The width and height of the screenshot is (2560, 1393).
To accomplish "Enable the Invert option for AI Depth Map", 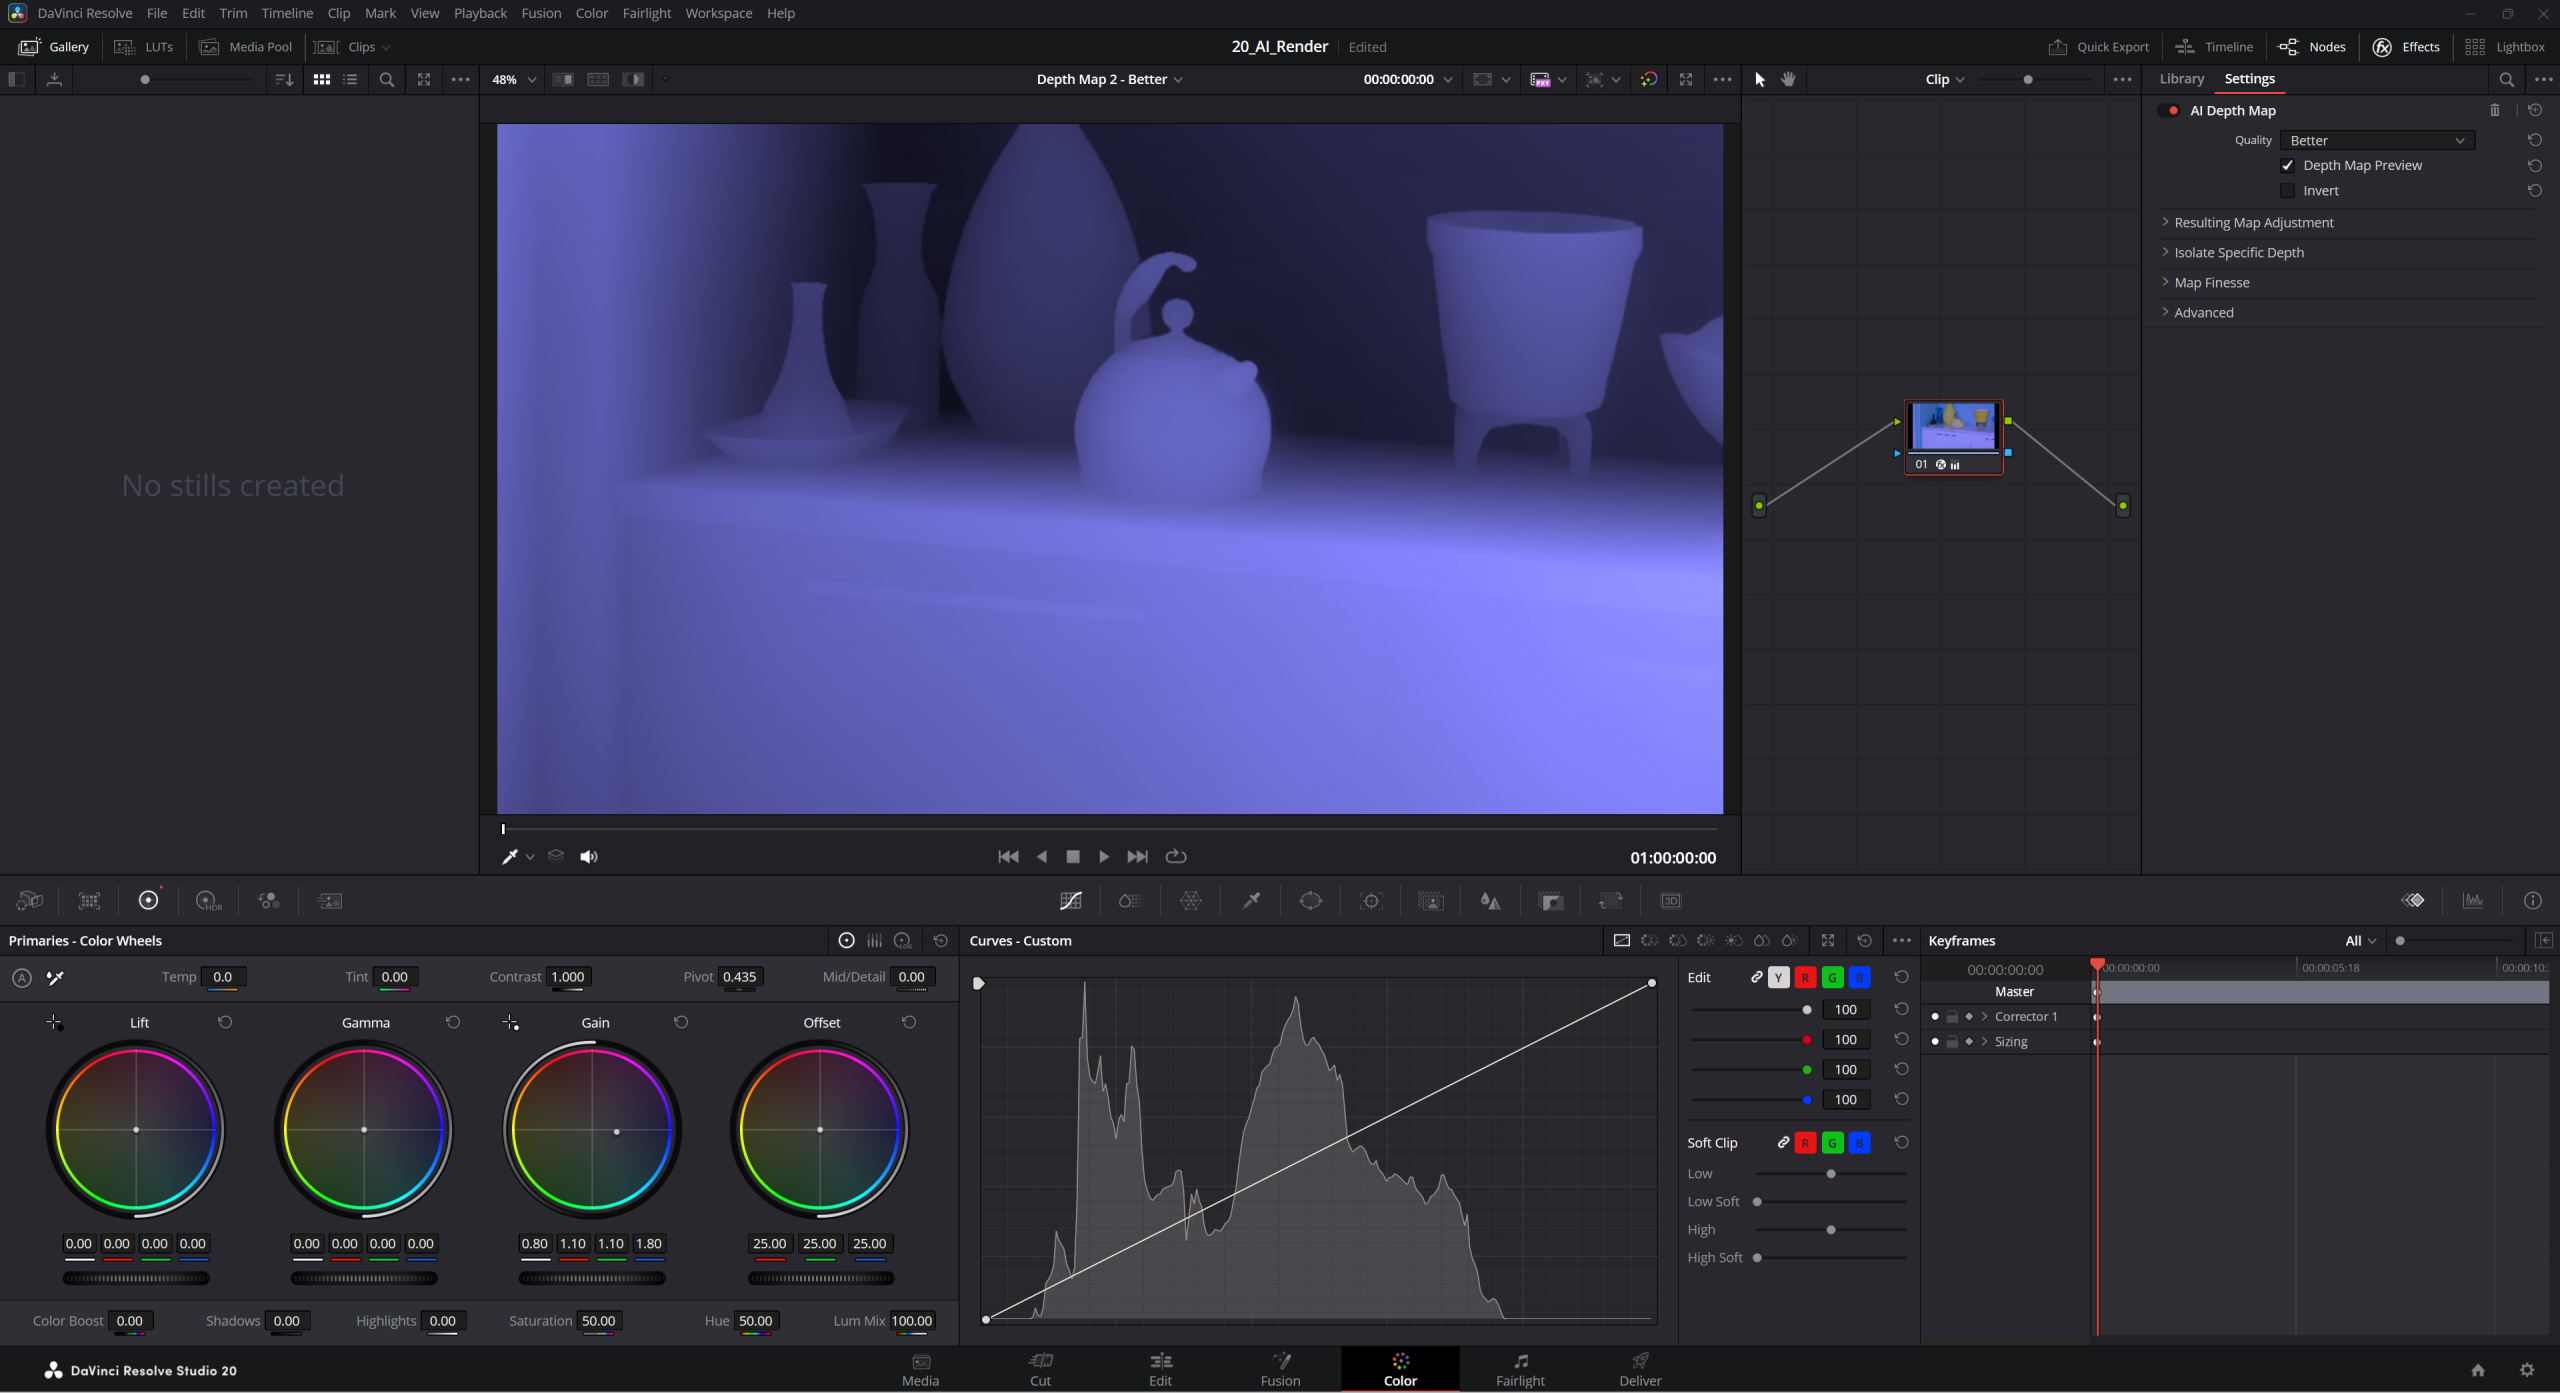I will [2290, 190].
